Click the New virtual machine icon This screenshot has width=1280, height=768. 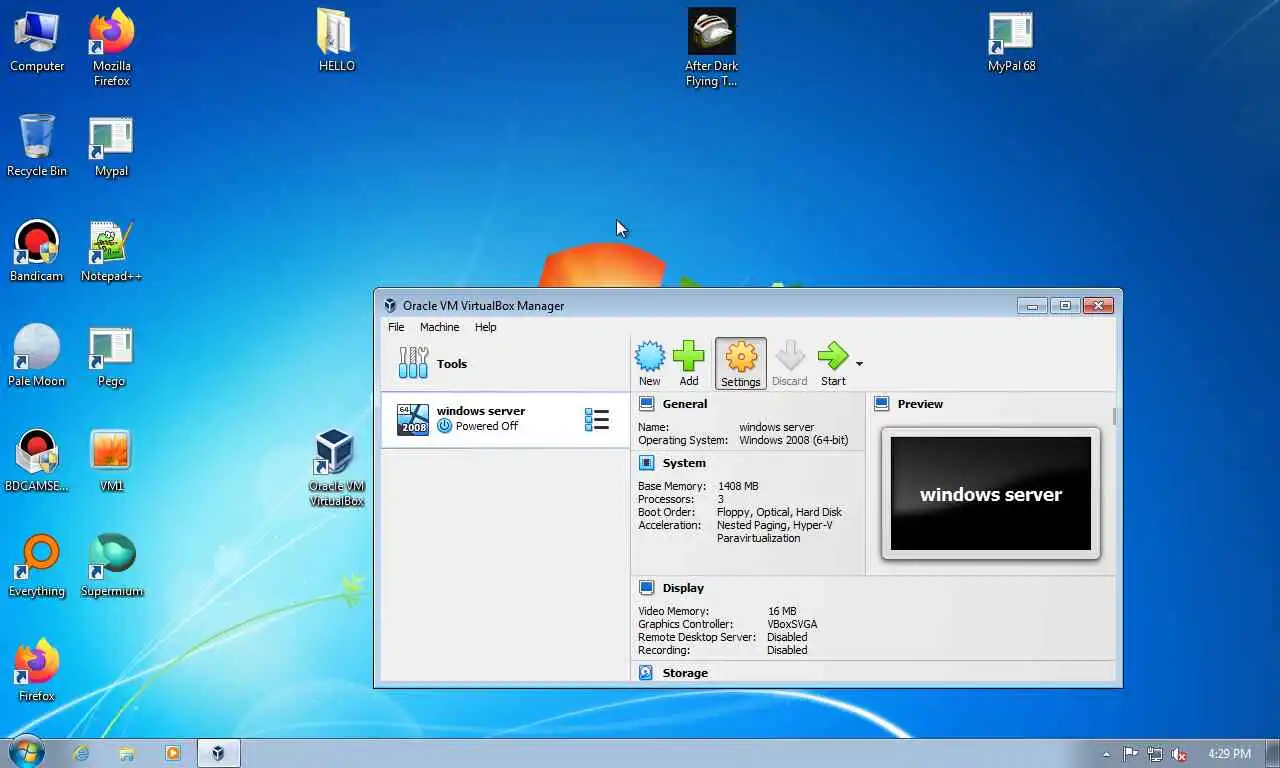pyautogui.click(x=650, y=364)
